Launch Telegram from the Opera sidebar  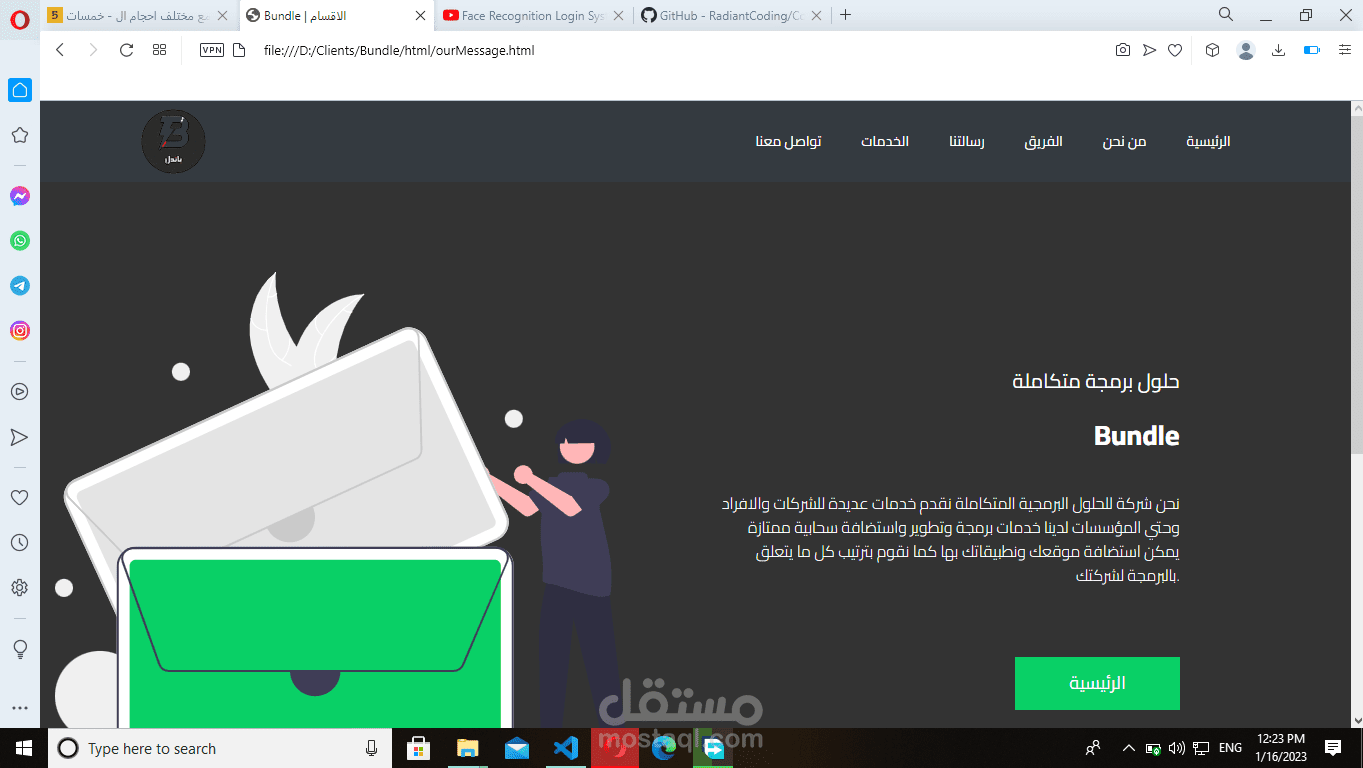[x=19, y=286]
